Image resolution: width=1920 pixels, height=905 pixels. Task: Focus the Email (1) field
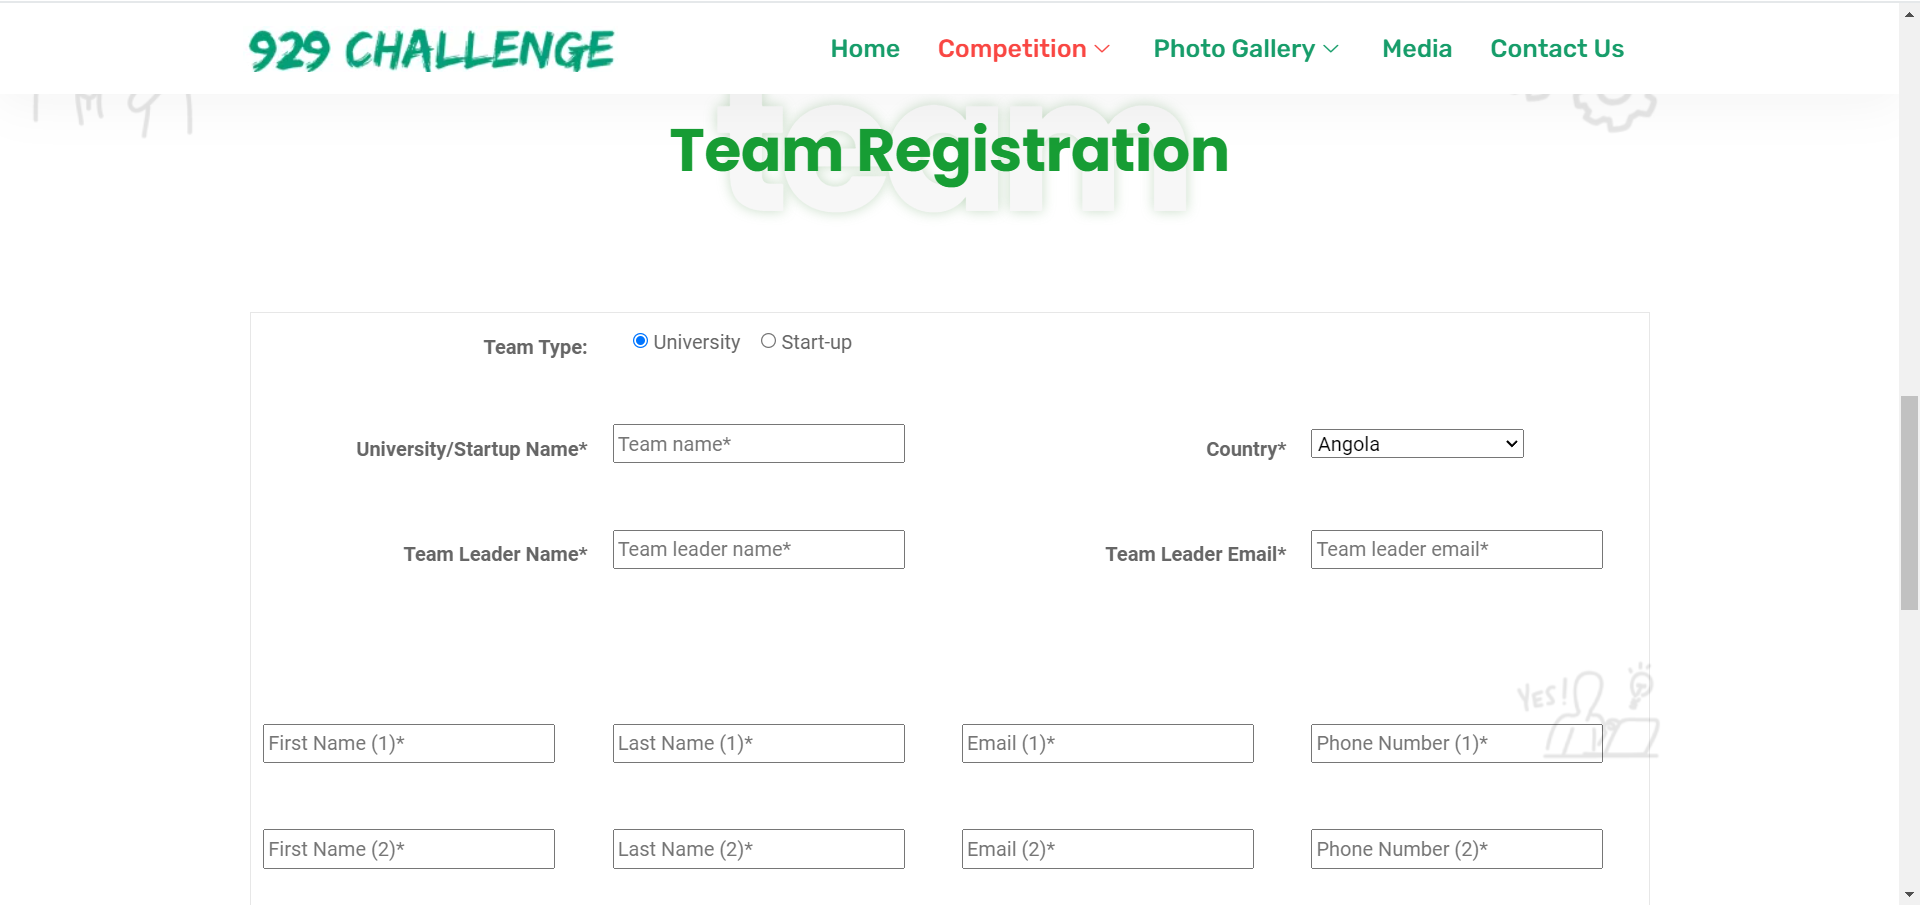[1107, 743]
